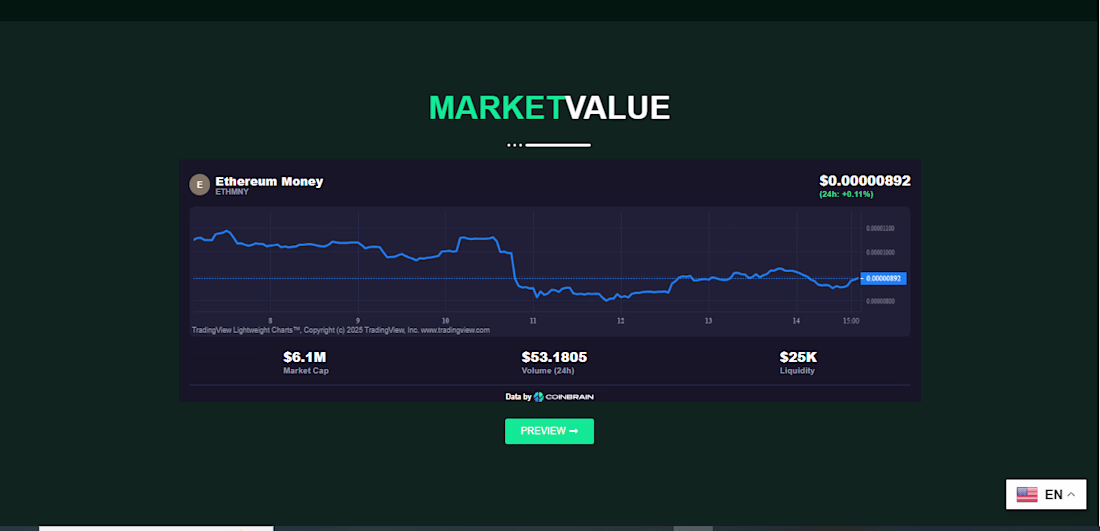This screenshot has width=1100, height=531.
Task: Open the EN language selector dropdown
Action: coord(1046,495)
